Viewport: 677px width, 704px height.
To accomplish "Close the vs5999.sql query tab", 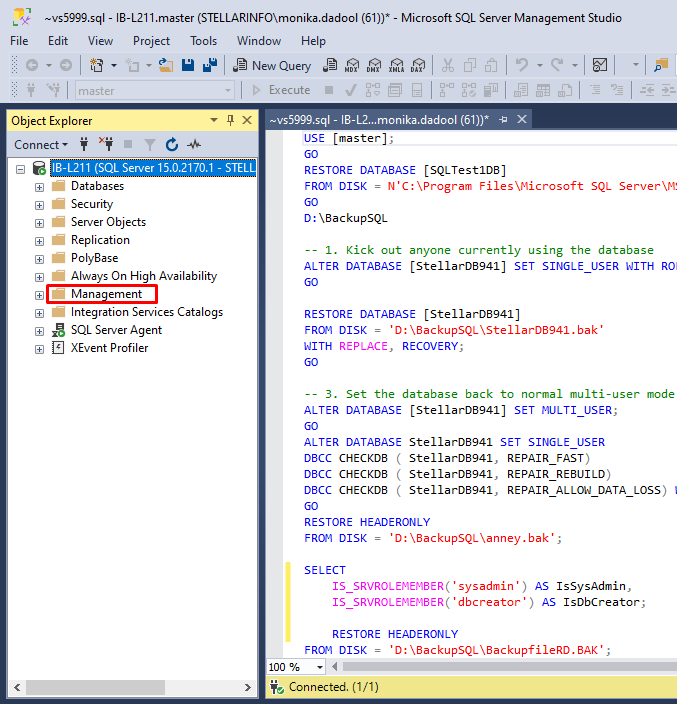I will click(x=522, y=119).
